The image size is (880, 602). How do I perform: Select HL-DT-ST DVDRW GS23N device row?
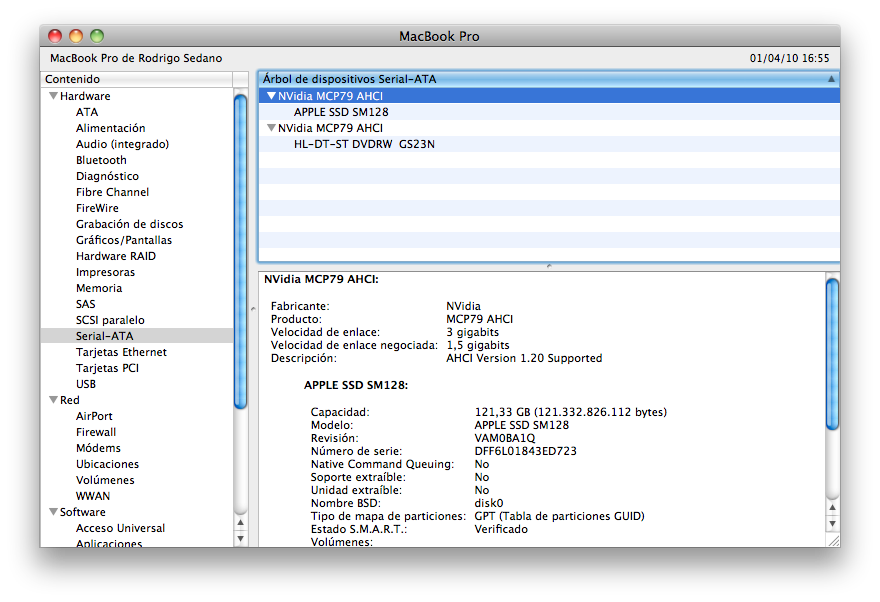tap(549, 144)
